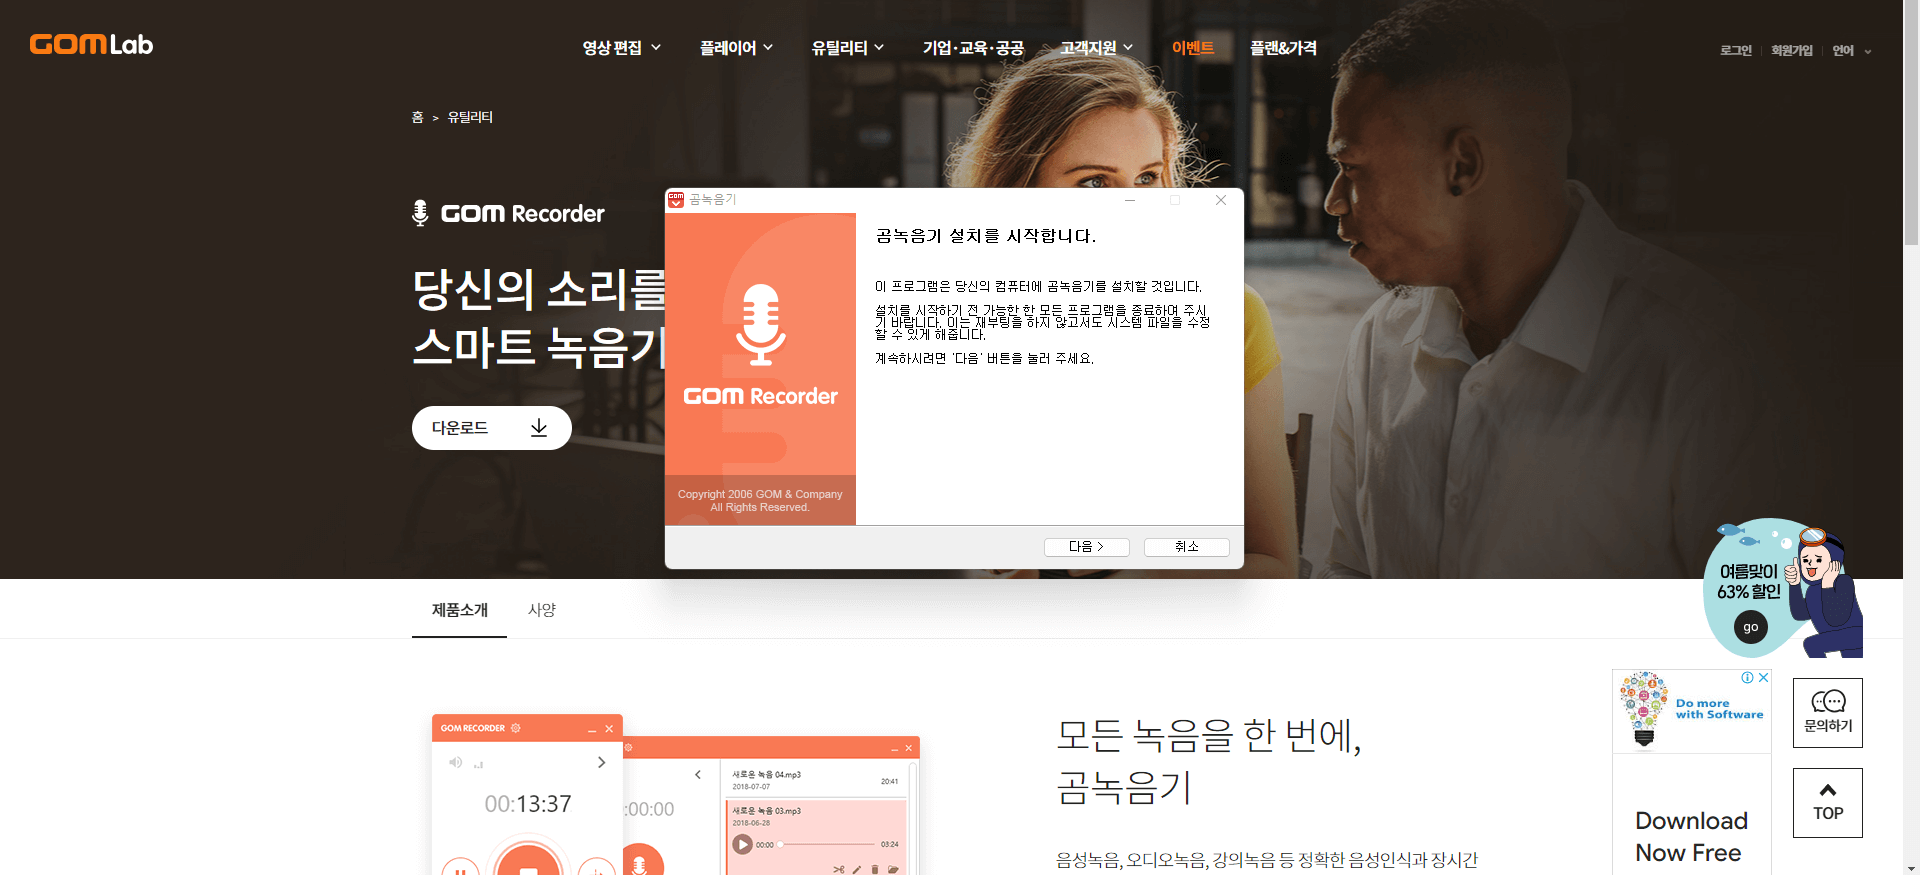Image resolution: width=1920 pixels, height=875 pixels.
Task: Expand the 영상 편집 menu
Action: [621, 48]
